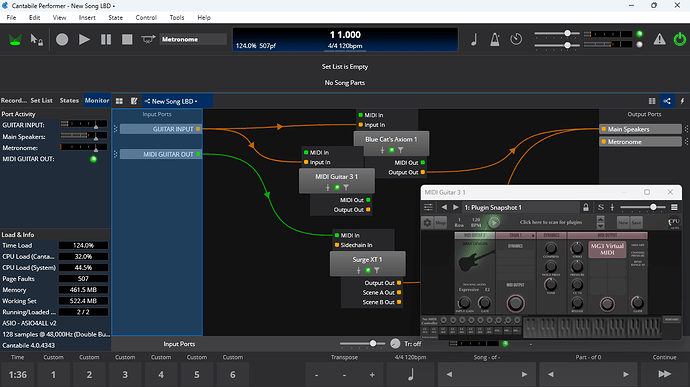Pause the main transport
The width and height of the screenshot is (690, 387).
pyautogui.click(x=106, y=40)
